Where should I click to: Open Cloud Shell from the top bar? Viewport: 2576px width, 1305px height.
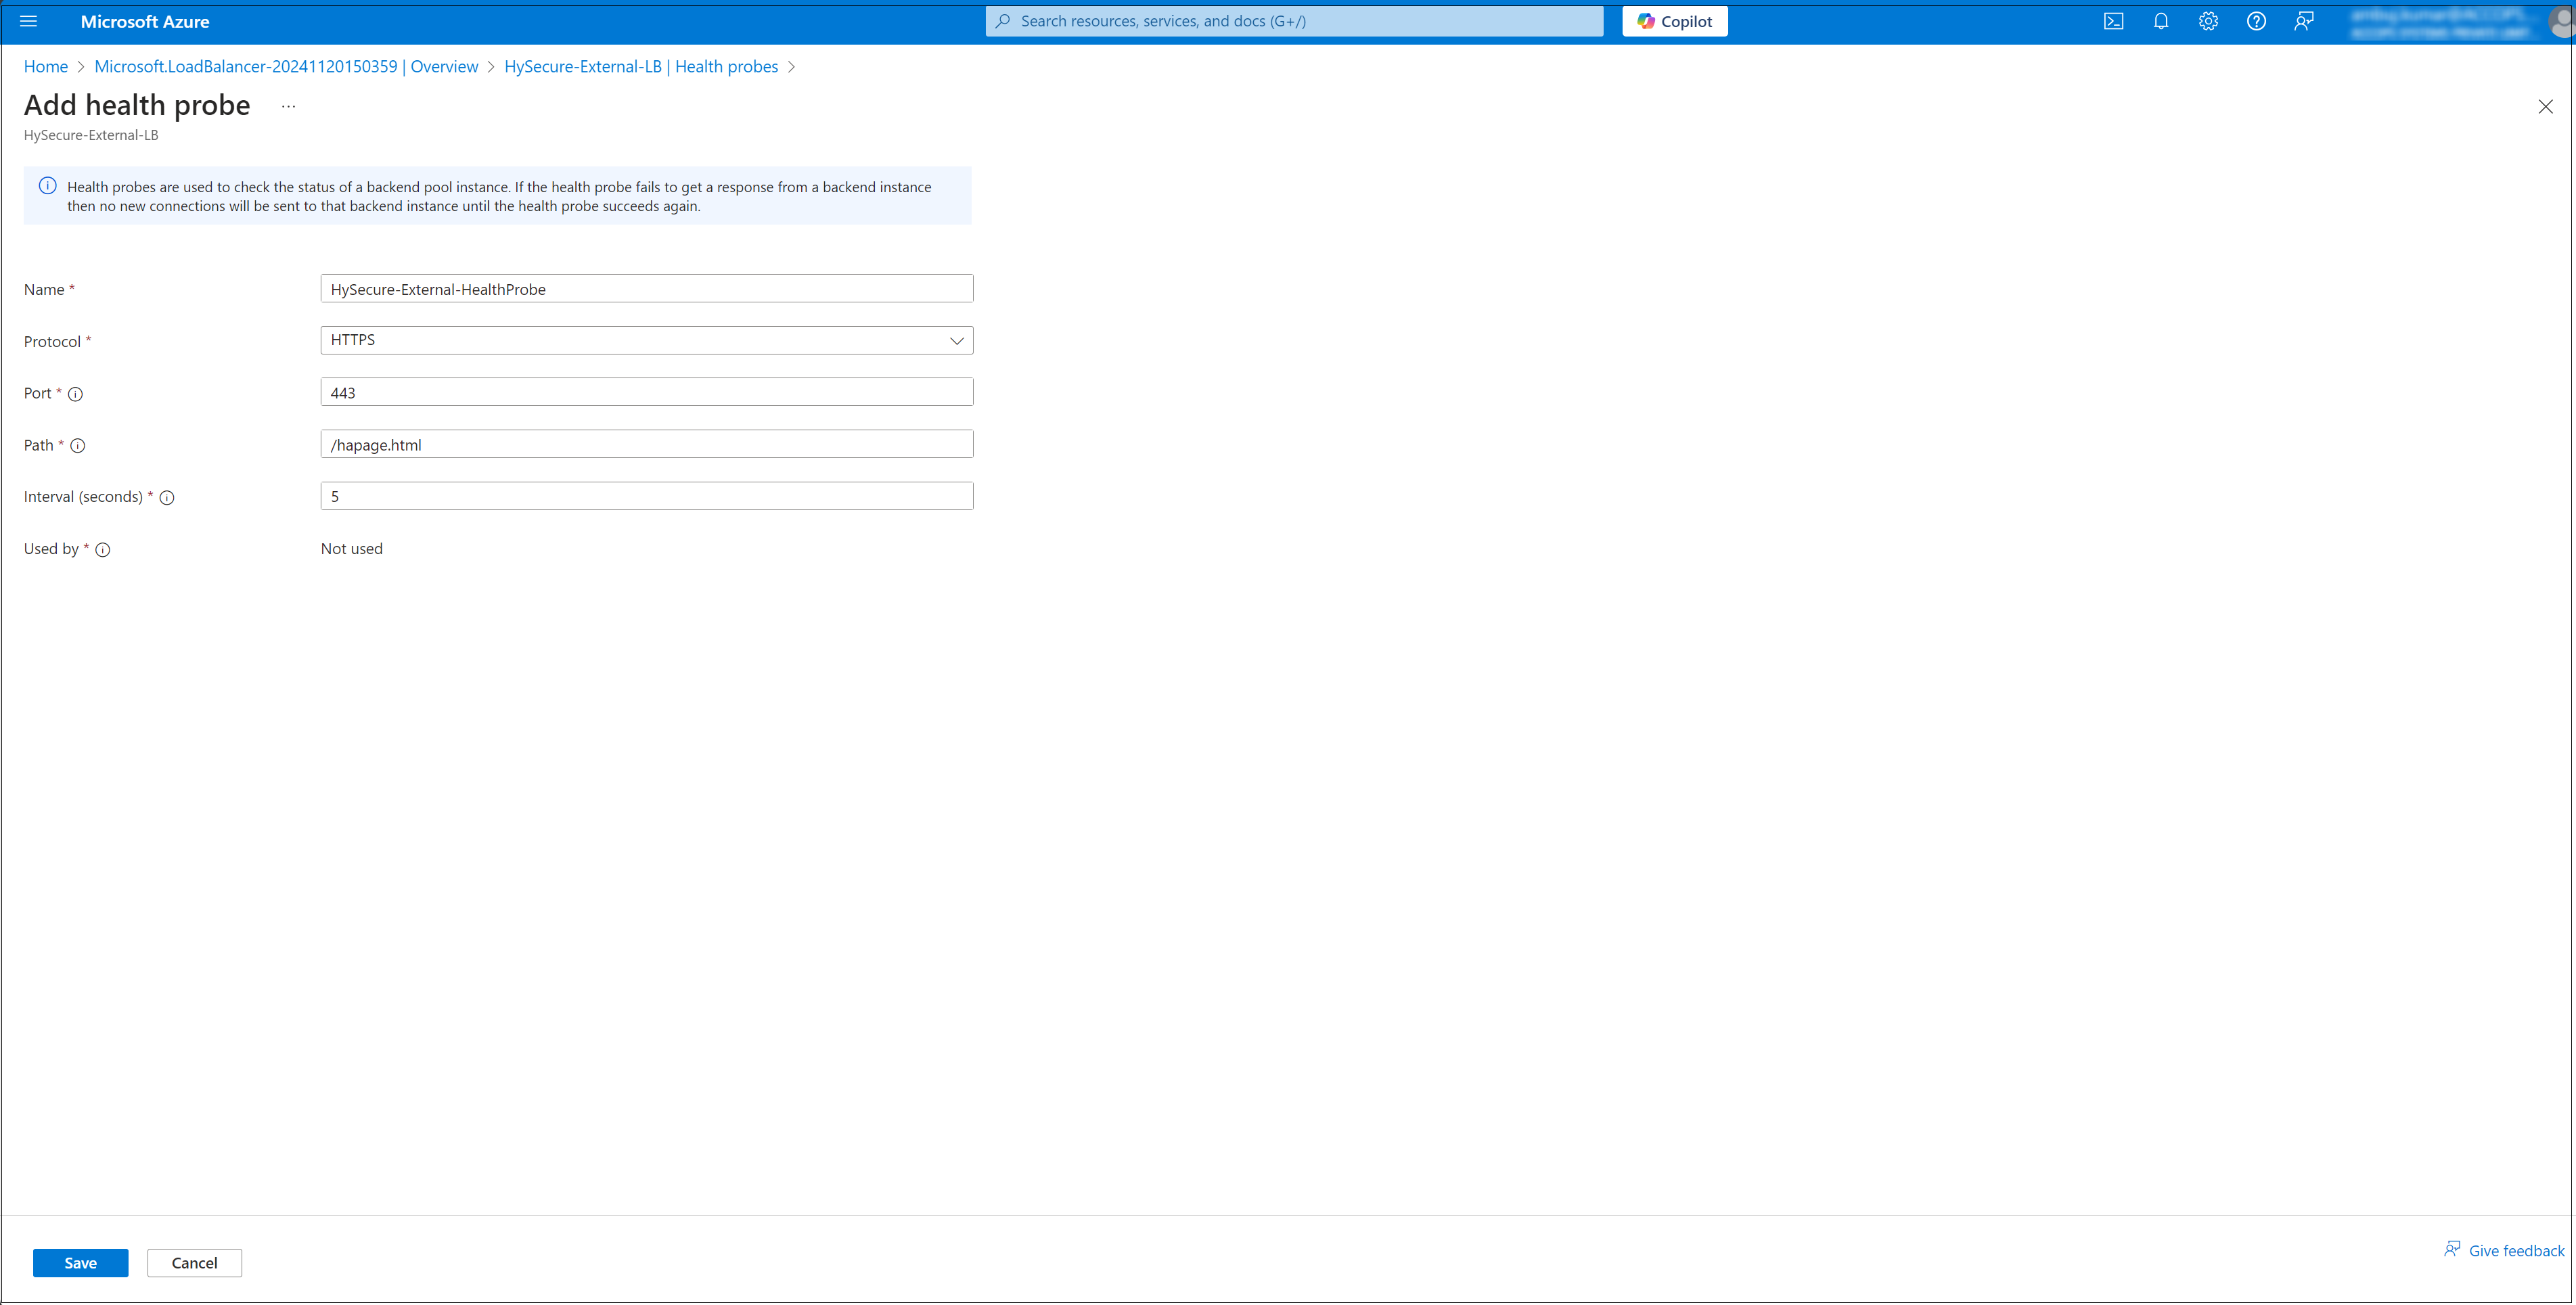tap(2113, 21)
